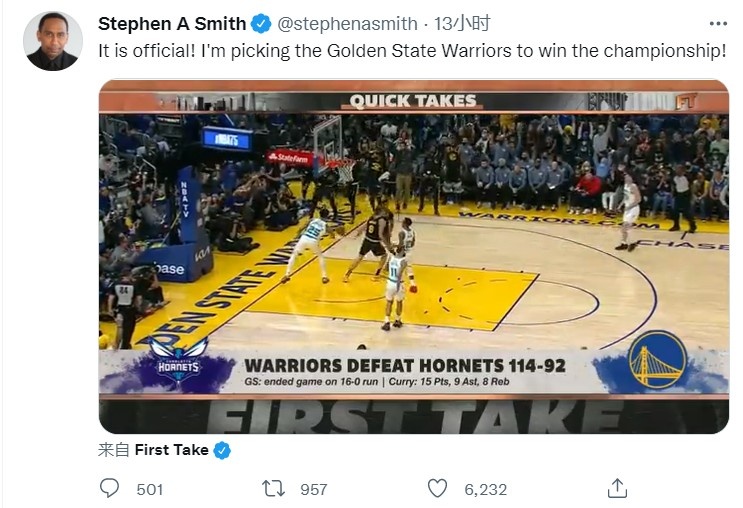The width and height of the screenshot is (743, 508).
Task: Open the Stephen A Smith display name link
Action: [173, 23]
